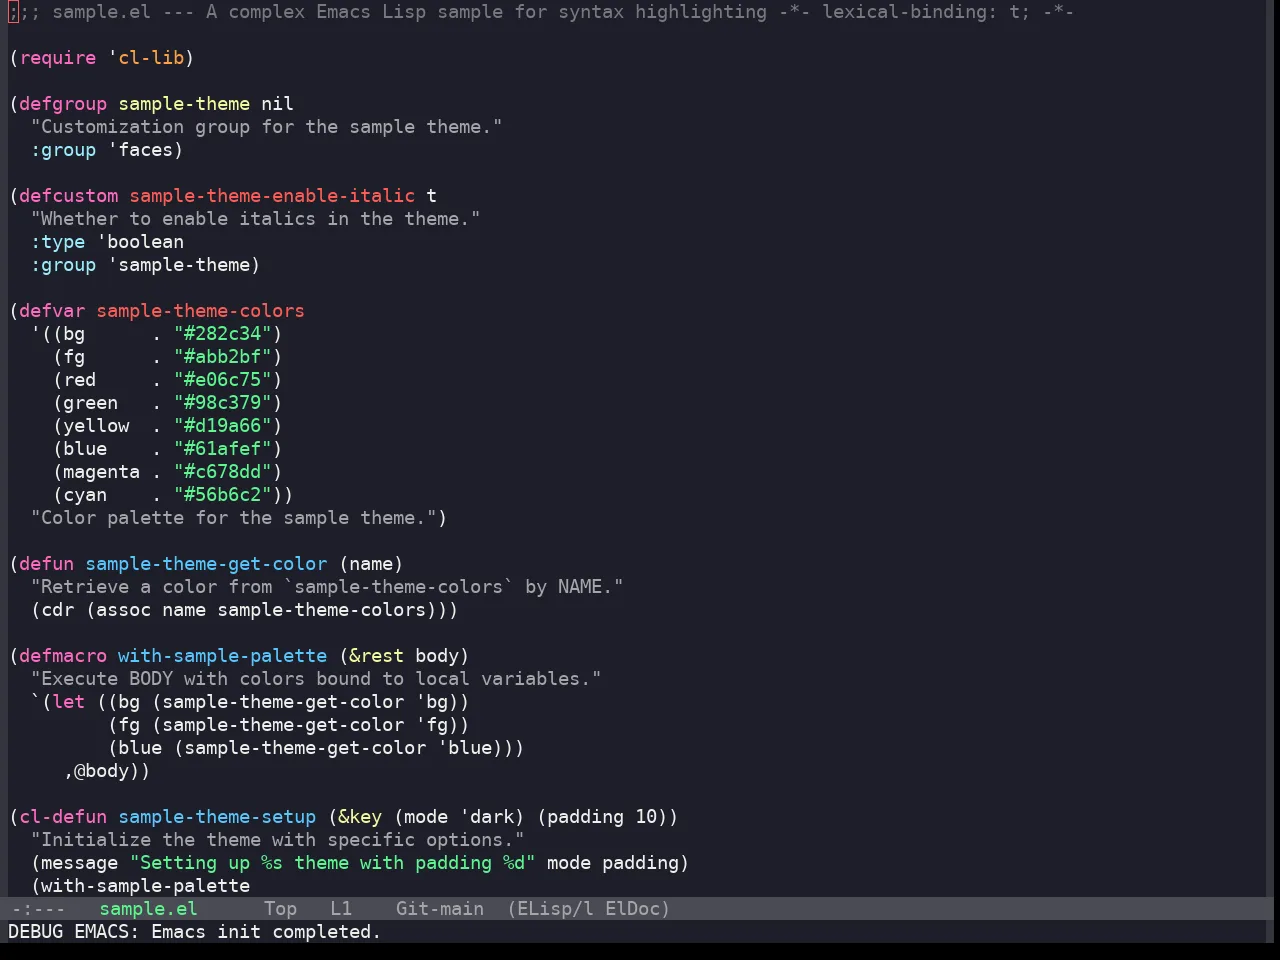Click the sample-theme-colors name after defvar
1280x960 pixels.
(200, 310)
